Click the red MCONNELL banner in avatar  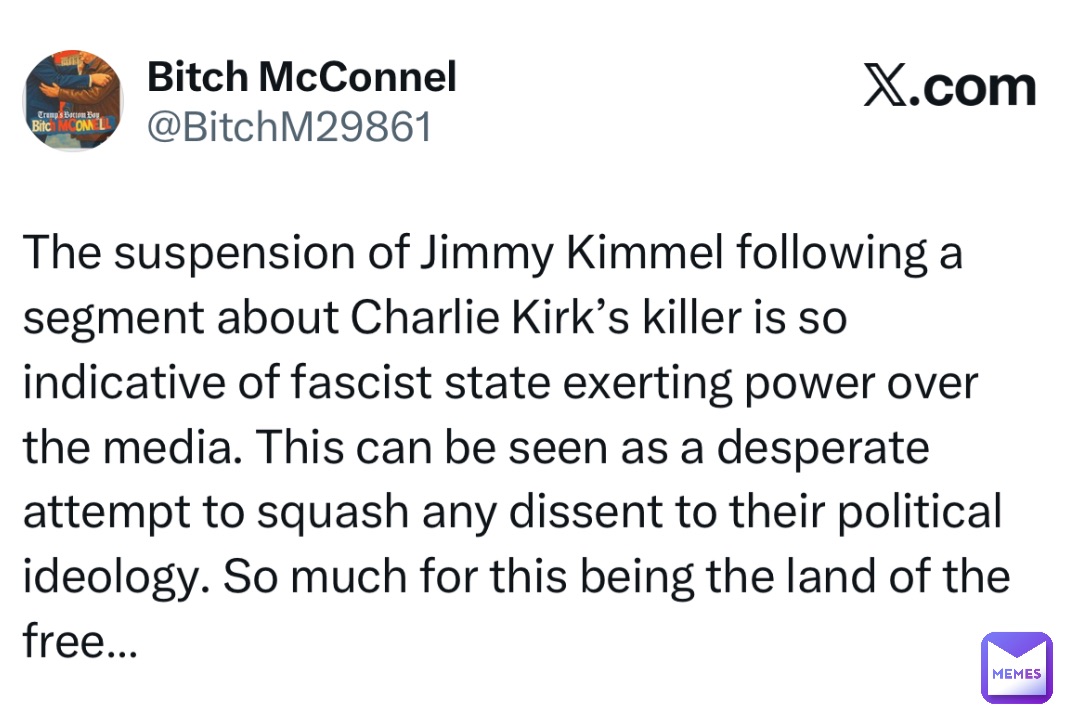84,126
